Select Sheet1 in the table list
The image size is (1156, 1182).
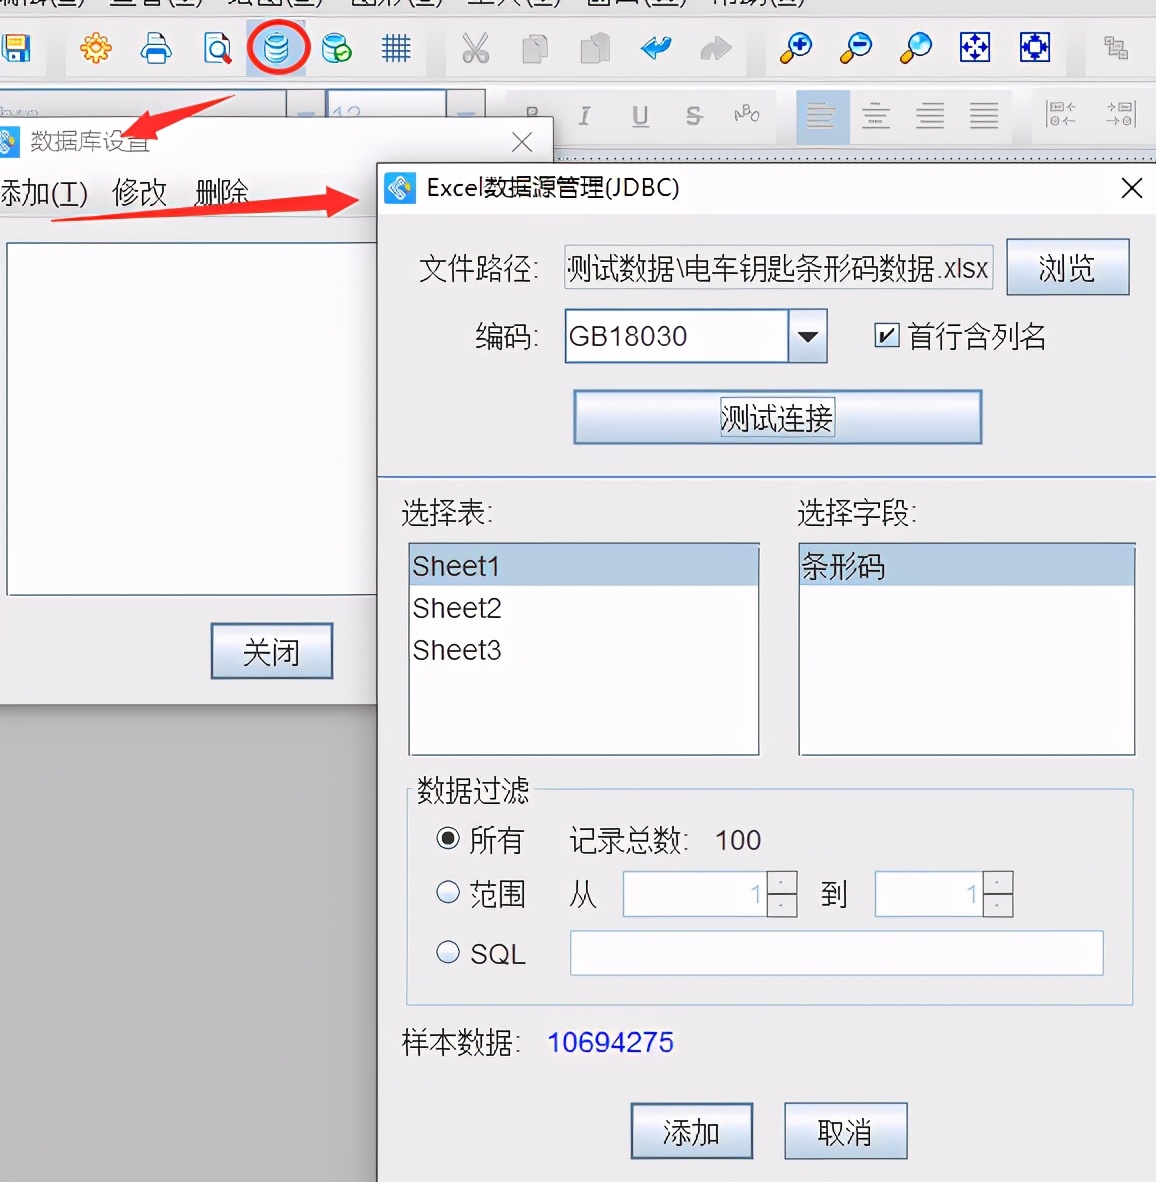[x=584, y=565]
